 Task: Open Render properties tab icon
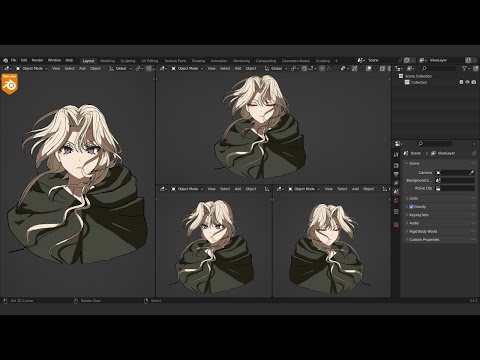pyautogui.click(x=396, y=166)
